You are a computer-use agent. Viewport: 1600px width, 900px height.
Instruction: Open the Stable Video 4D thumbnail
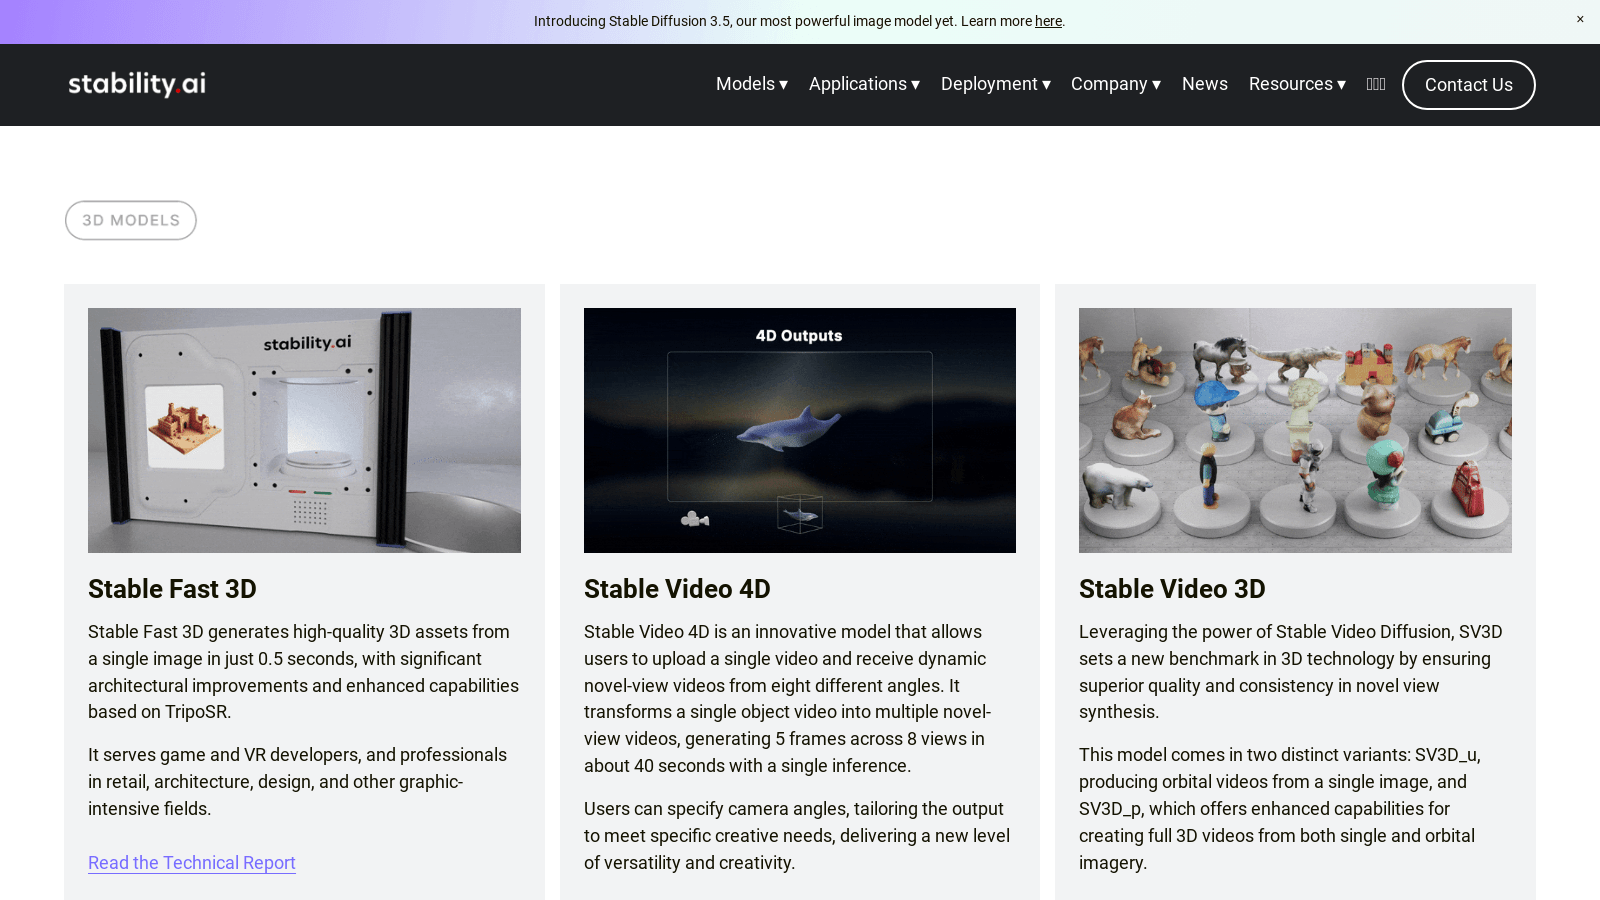click(x=800, y=430)
